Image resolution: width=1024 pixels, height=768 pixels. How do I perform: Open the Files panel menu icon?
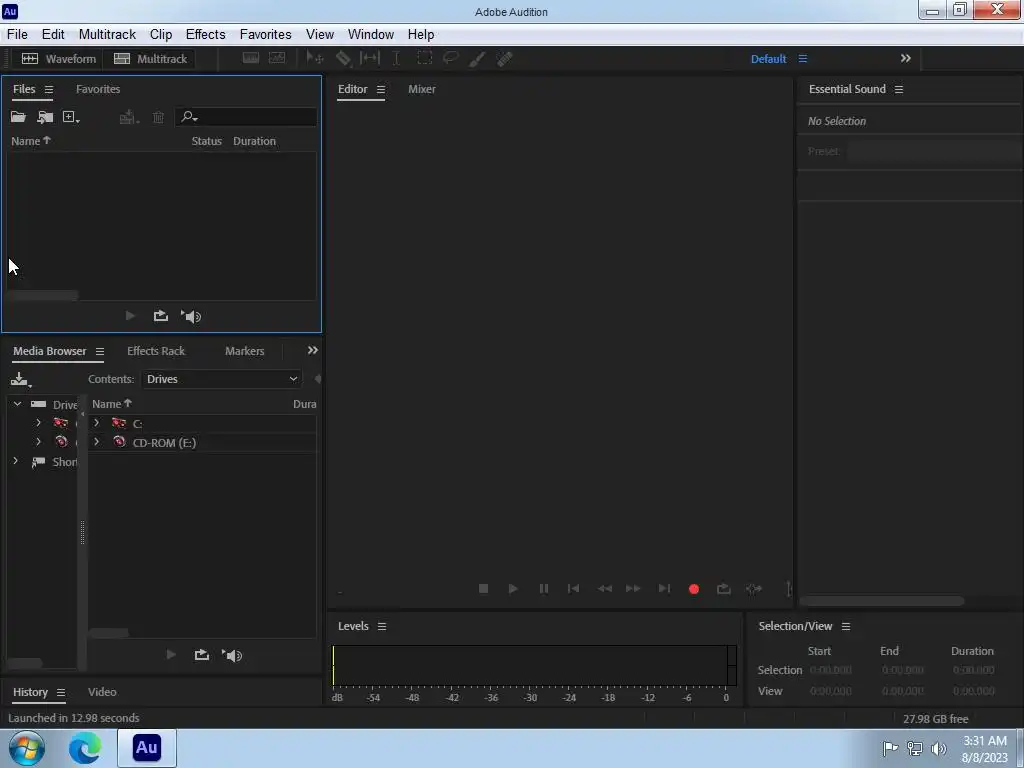(49, 89)
